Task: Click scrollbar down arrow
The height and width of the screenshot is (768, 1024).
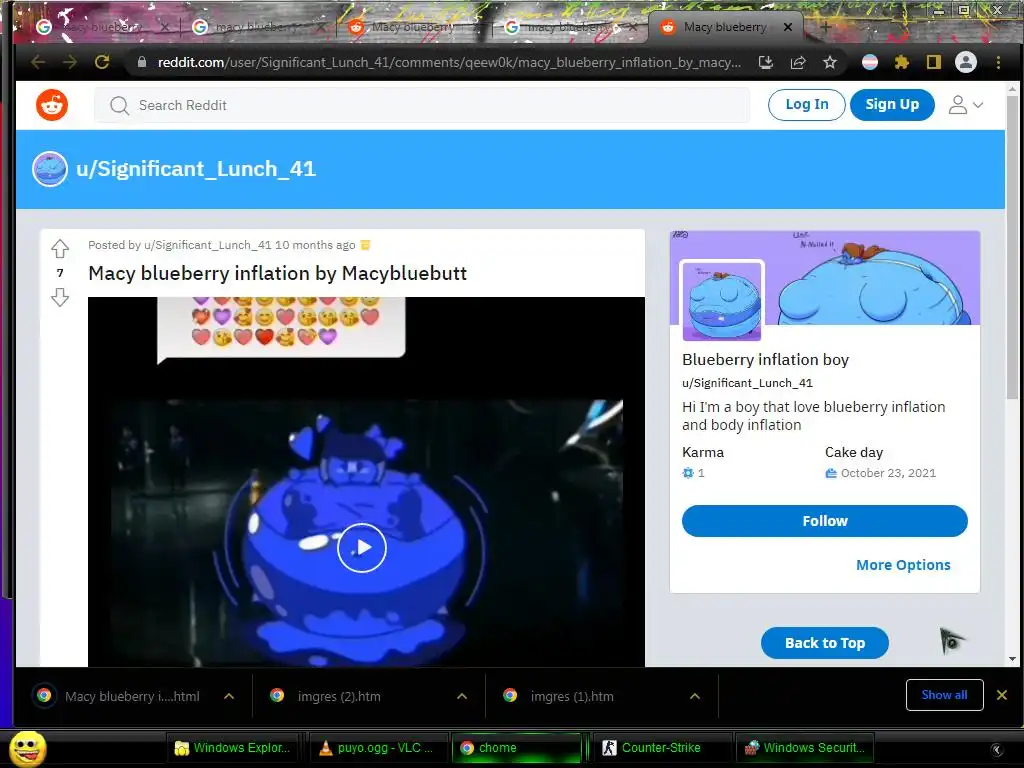Action: pyautogui.click(x=1012, y=659)
